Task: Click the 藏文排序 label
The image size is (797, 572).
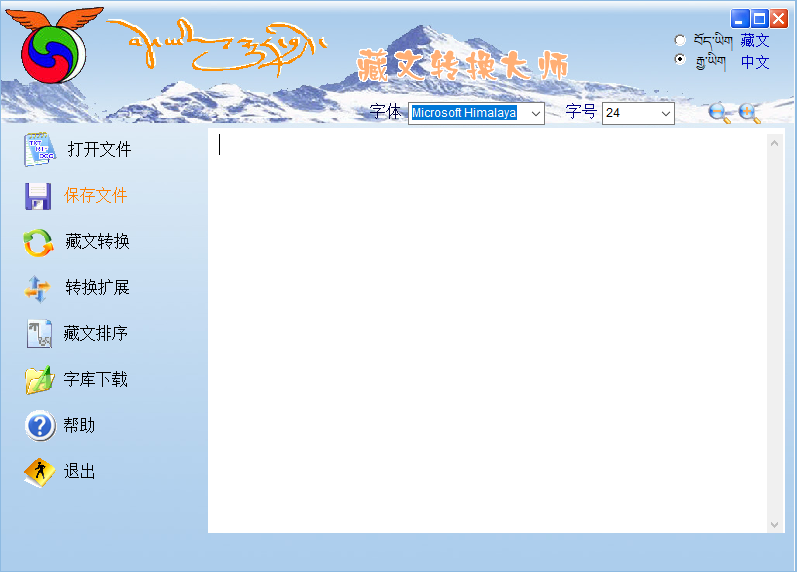Action: (x=96, y=334)
